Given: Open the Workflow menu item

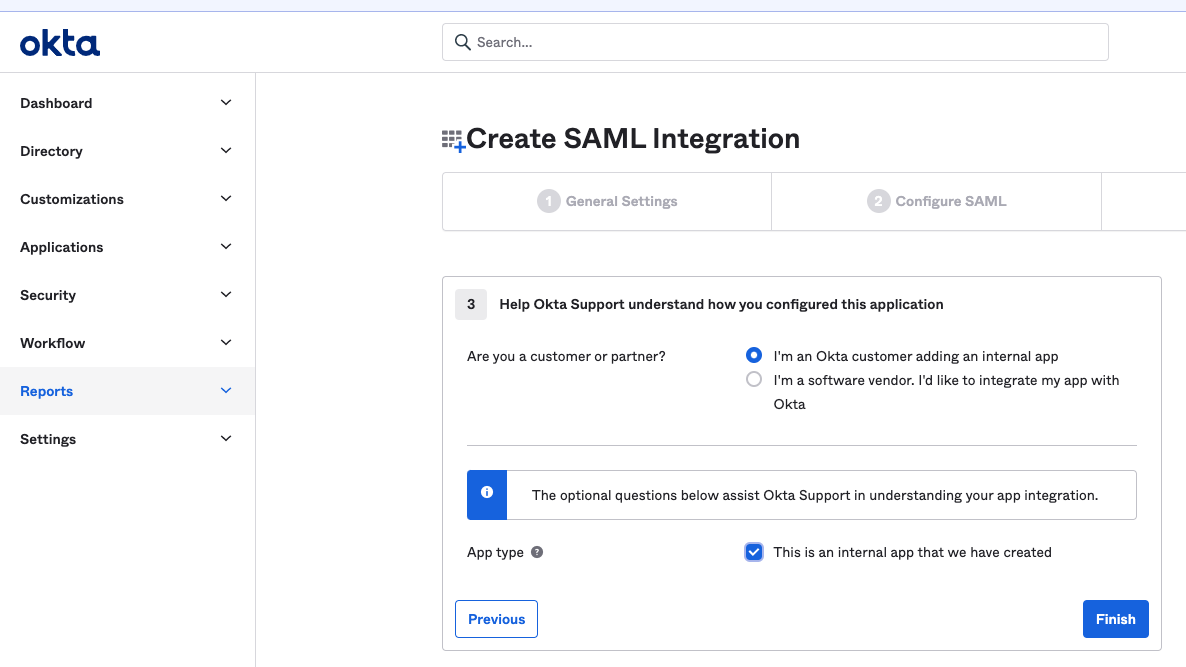Looking at the screenshot, I should point(127,343).
